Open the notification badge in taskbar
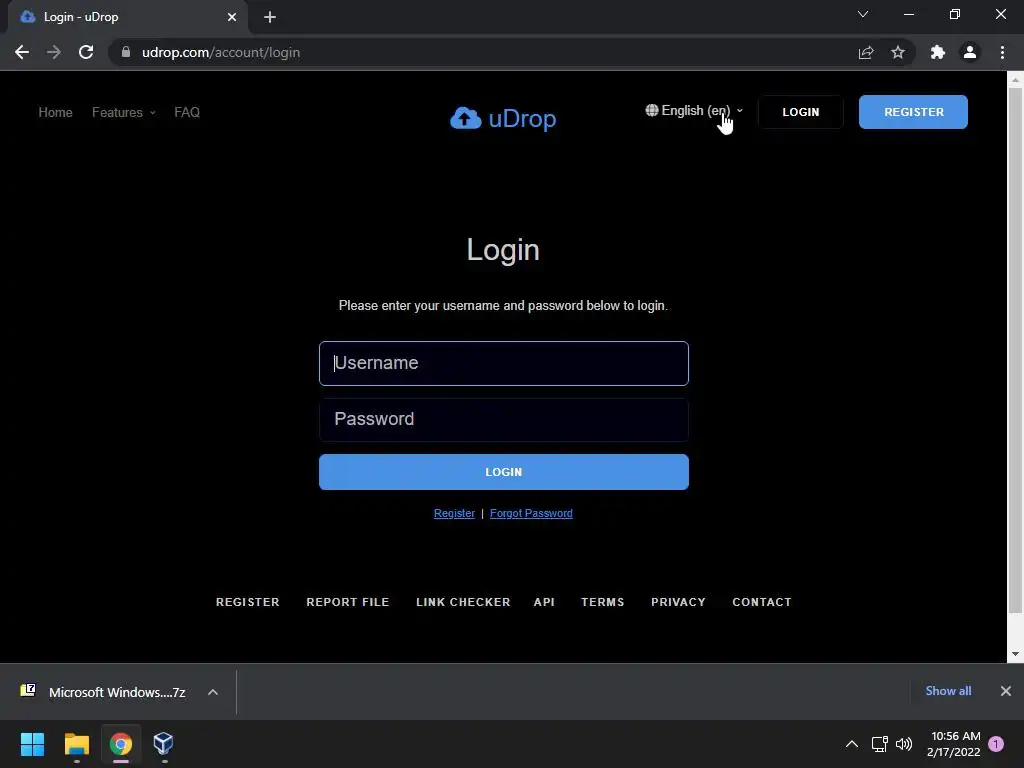Screen dimensions: 1024x768 (x=996, y=744)
